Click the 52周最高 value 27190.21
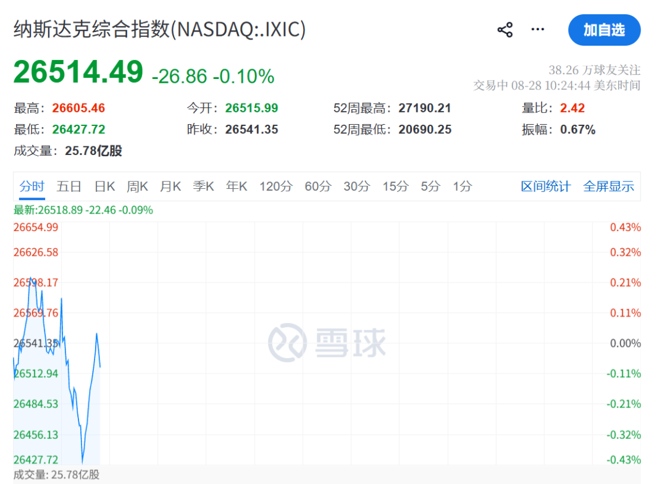Image resolution: width=667 pixels, height=484 pixels. [x=425, y=108]
